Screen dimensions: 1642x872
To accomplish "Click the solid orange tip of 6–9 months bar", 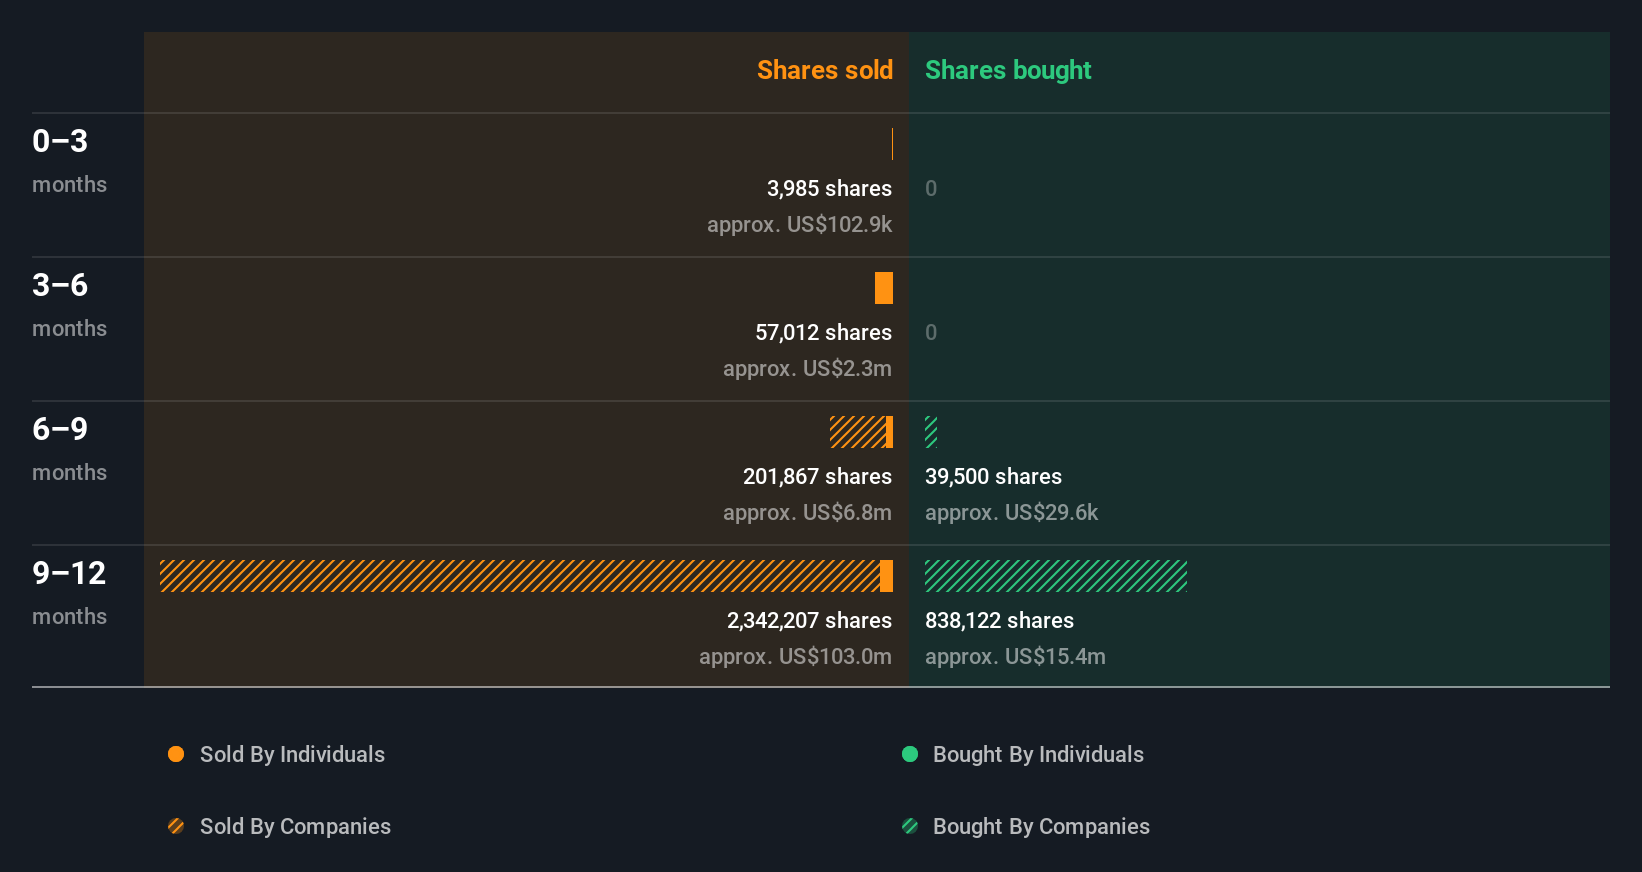I will click(889, 432).
